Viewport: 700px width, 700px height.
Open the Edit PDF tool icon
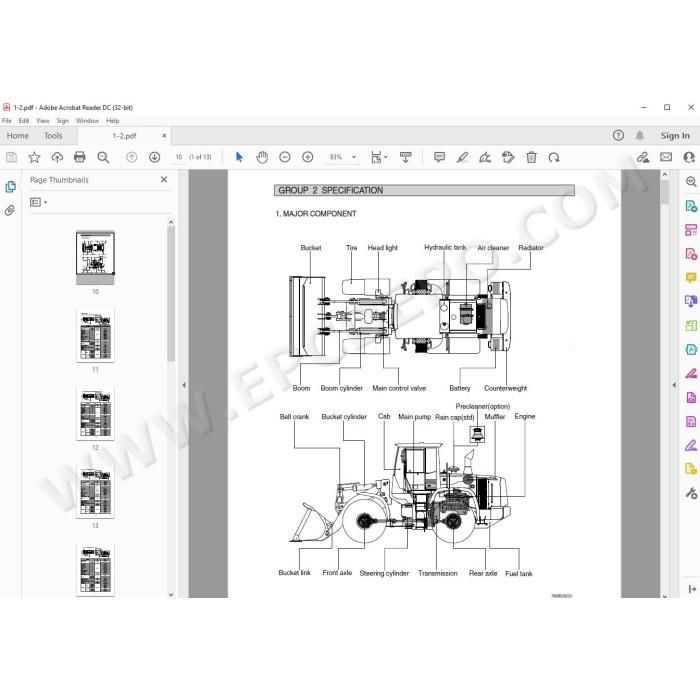691,230
